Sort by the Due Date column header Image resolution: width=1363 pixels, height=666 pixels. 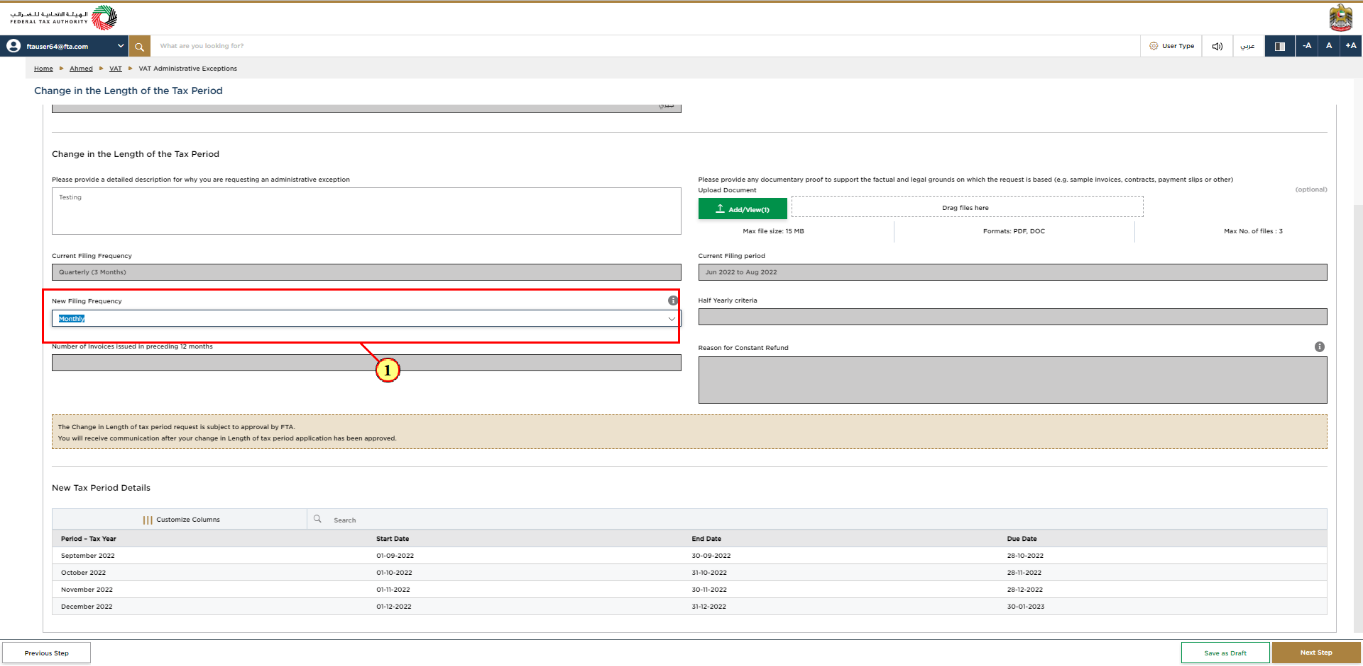coord(1022,538)
